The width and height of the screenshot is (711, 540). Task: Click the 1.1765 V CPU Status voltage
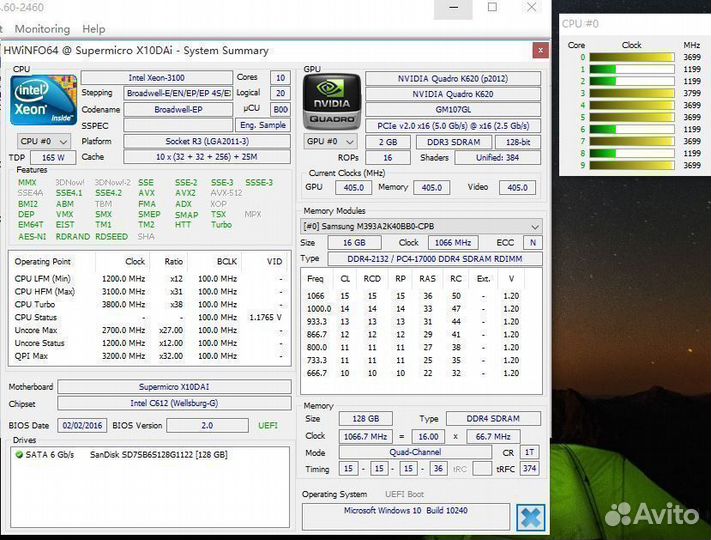(265, 317)
